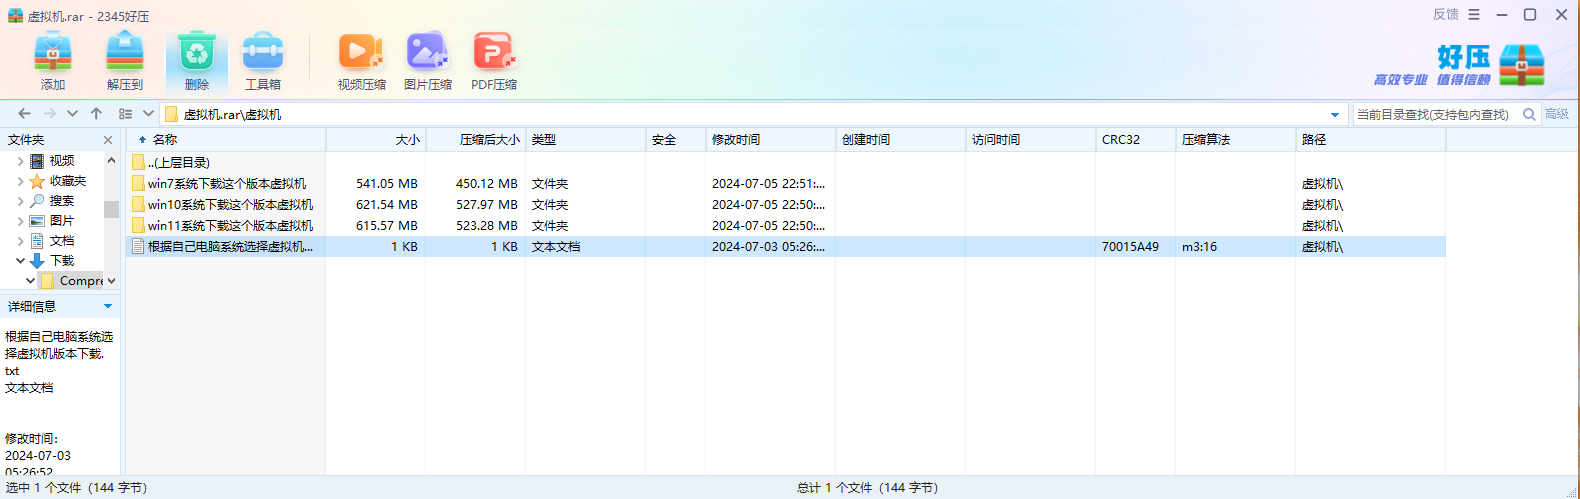1580x499 pixels.
Task: Sort by the 压缩后大小 column header
Action: (x=476, y=140)
